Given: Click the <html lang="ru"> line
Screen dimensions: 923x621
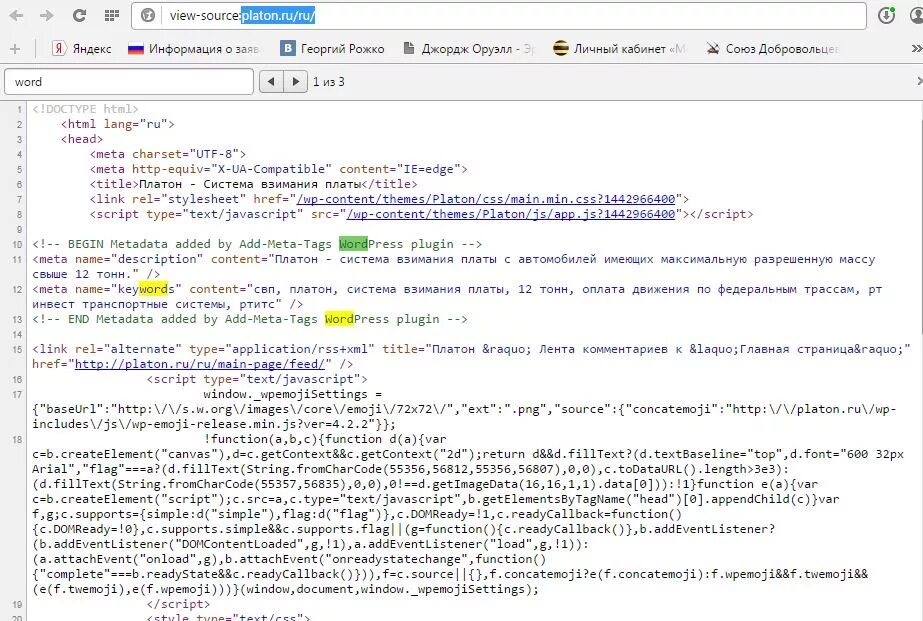Looking at the screenshot, I should (118, 124).
